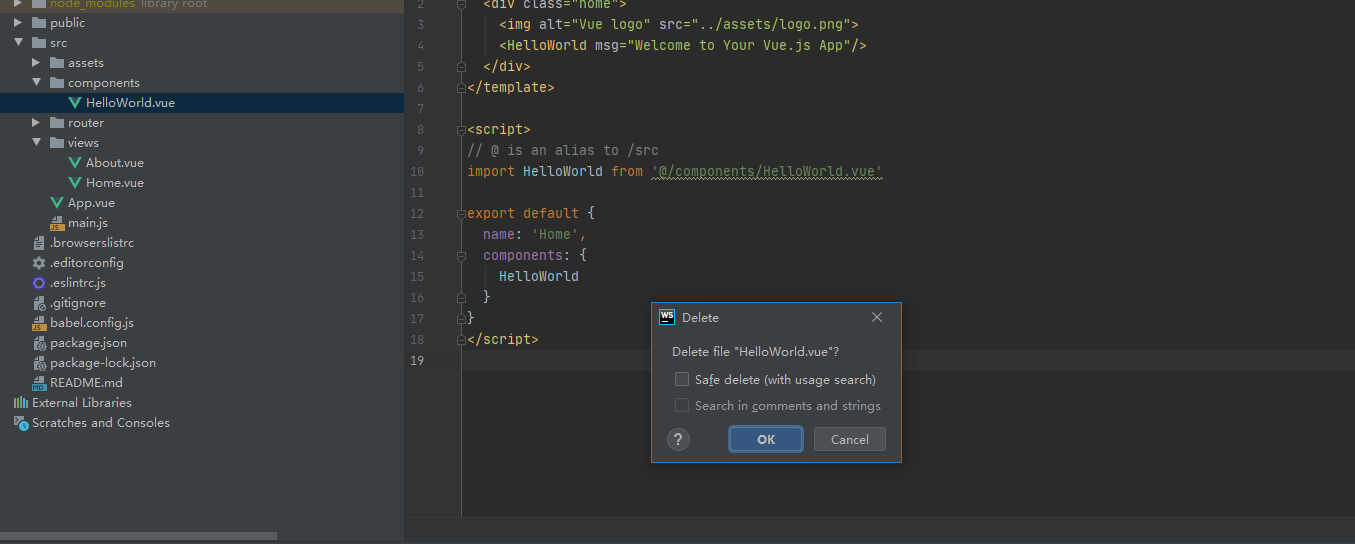Click the Scratches and Consoles icon
Screen dimensions: 1355x544
click(20, 422)
